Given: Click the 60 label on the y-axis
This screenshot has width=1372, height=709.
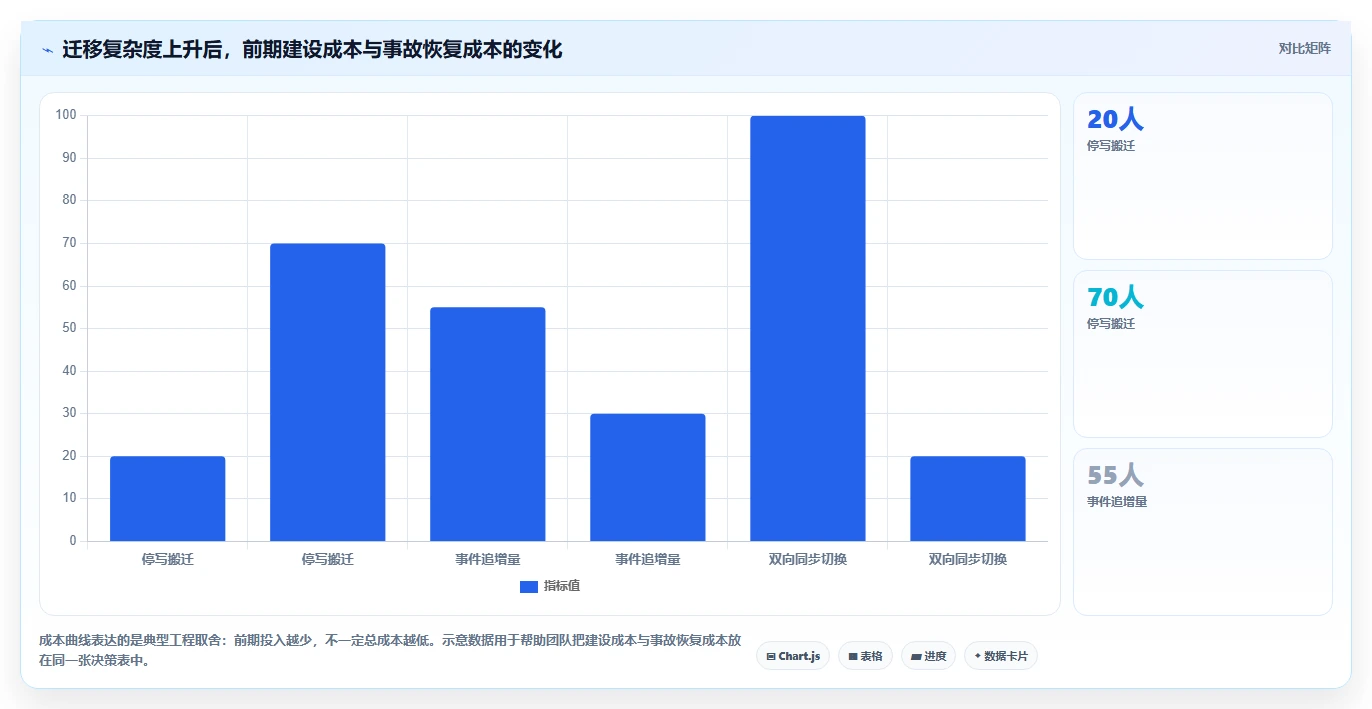Looking at the screenshot, I should (69, 286).
